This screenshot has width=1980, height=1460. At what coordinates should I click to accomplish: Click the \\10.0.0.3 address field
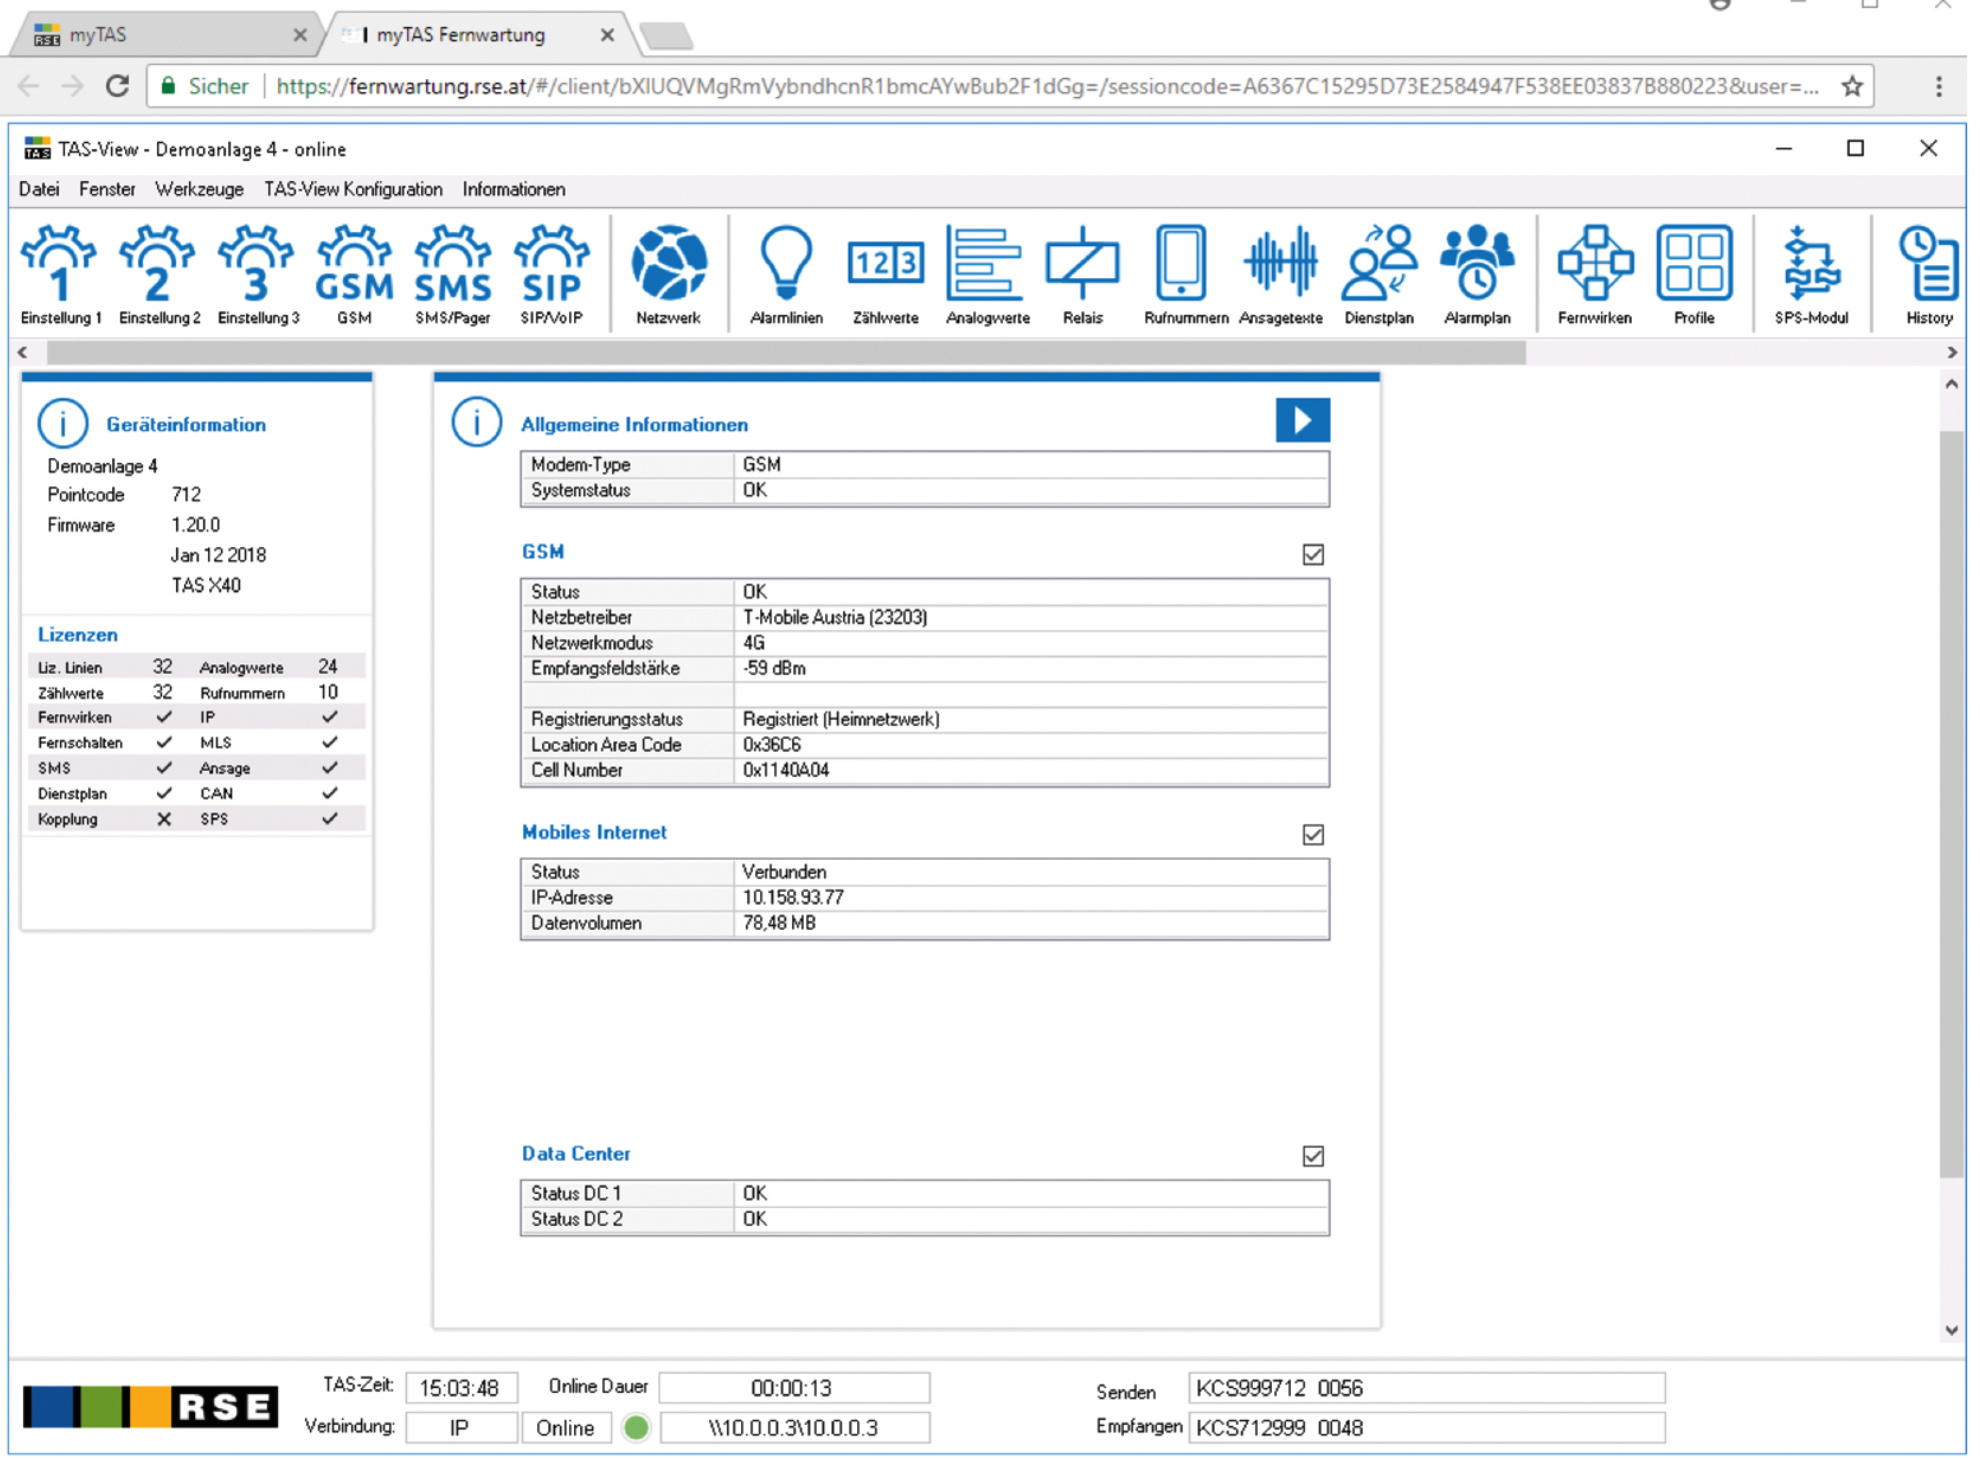(x=793, y=1428)
